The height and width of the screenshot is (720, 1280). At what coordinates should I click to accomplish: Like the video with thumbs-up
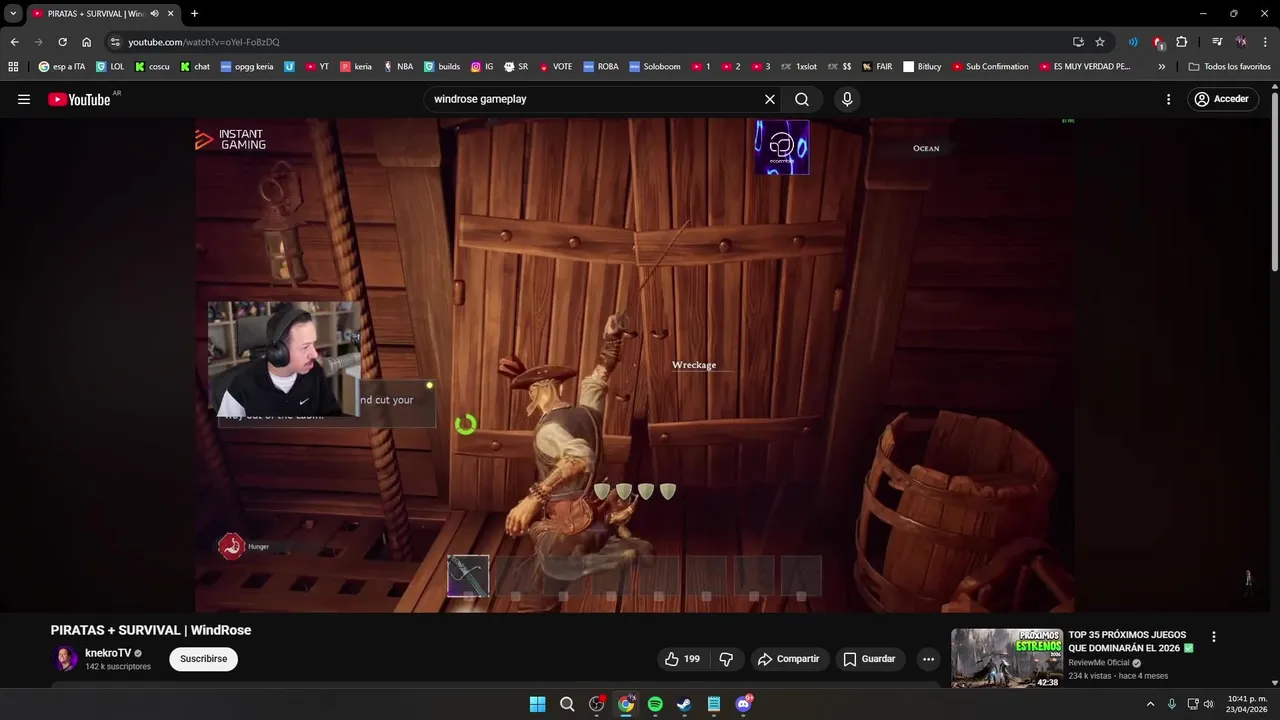[681, 659]
